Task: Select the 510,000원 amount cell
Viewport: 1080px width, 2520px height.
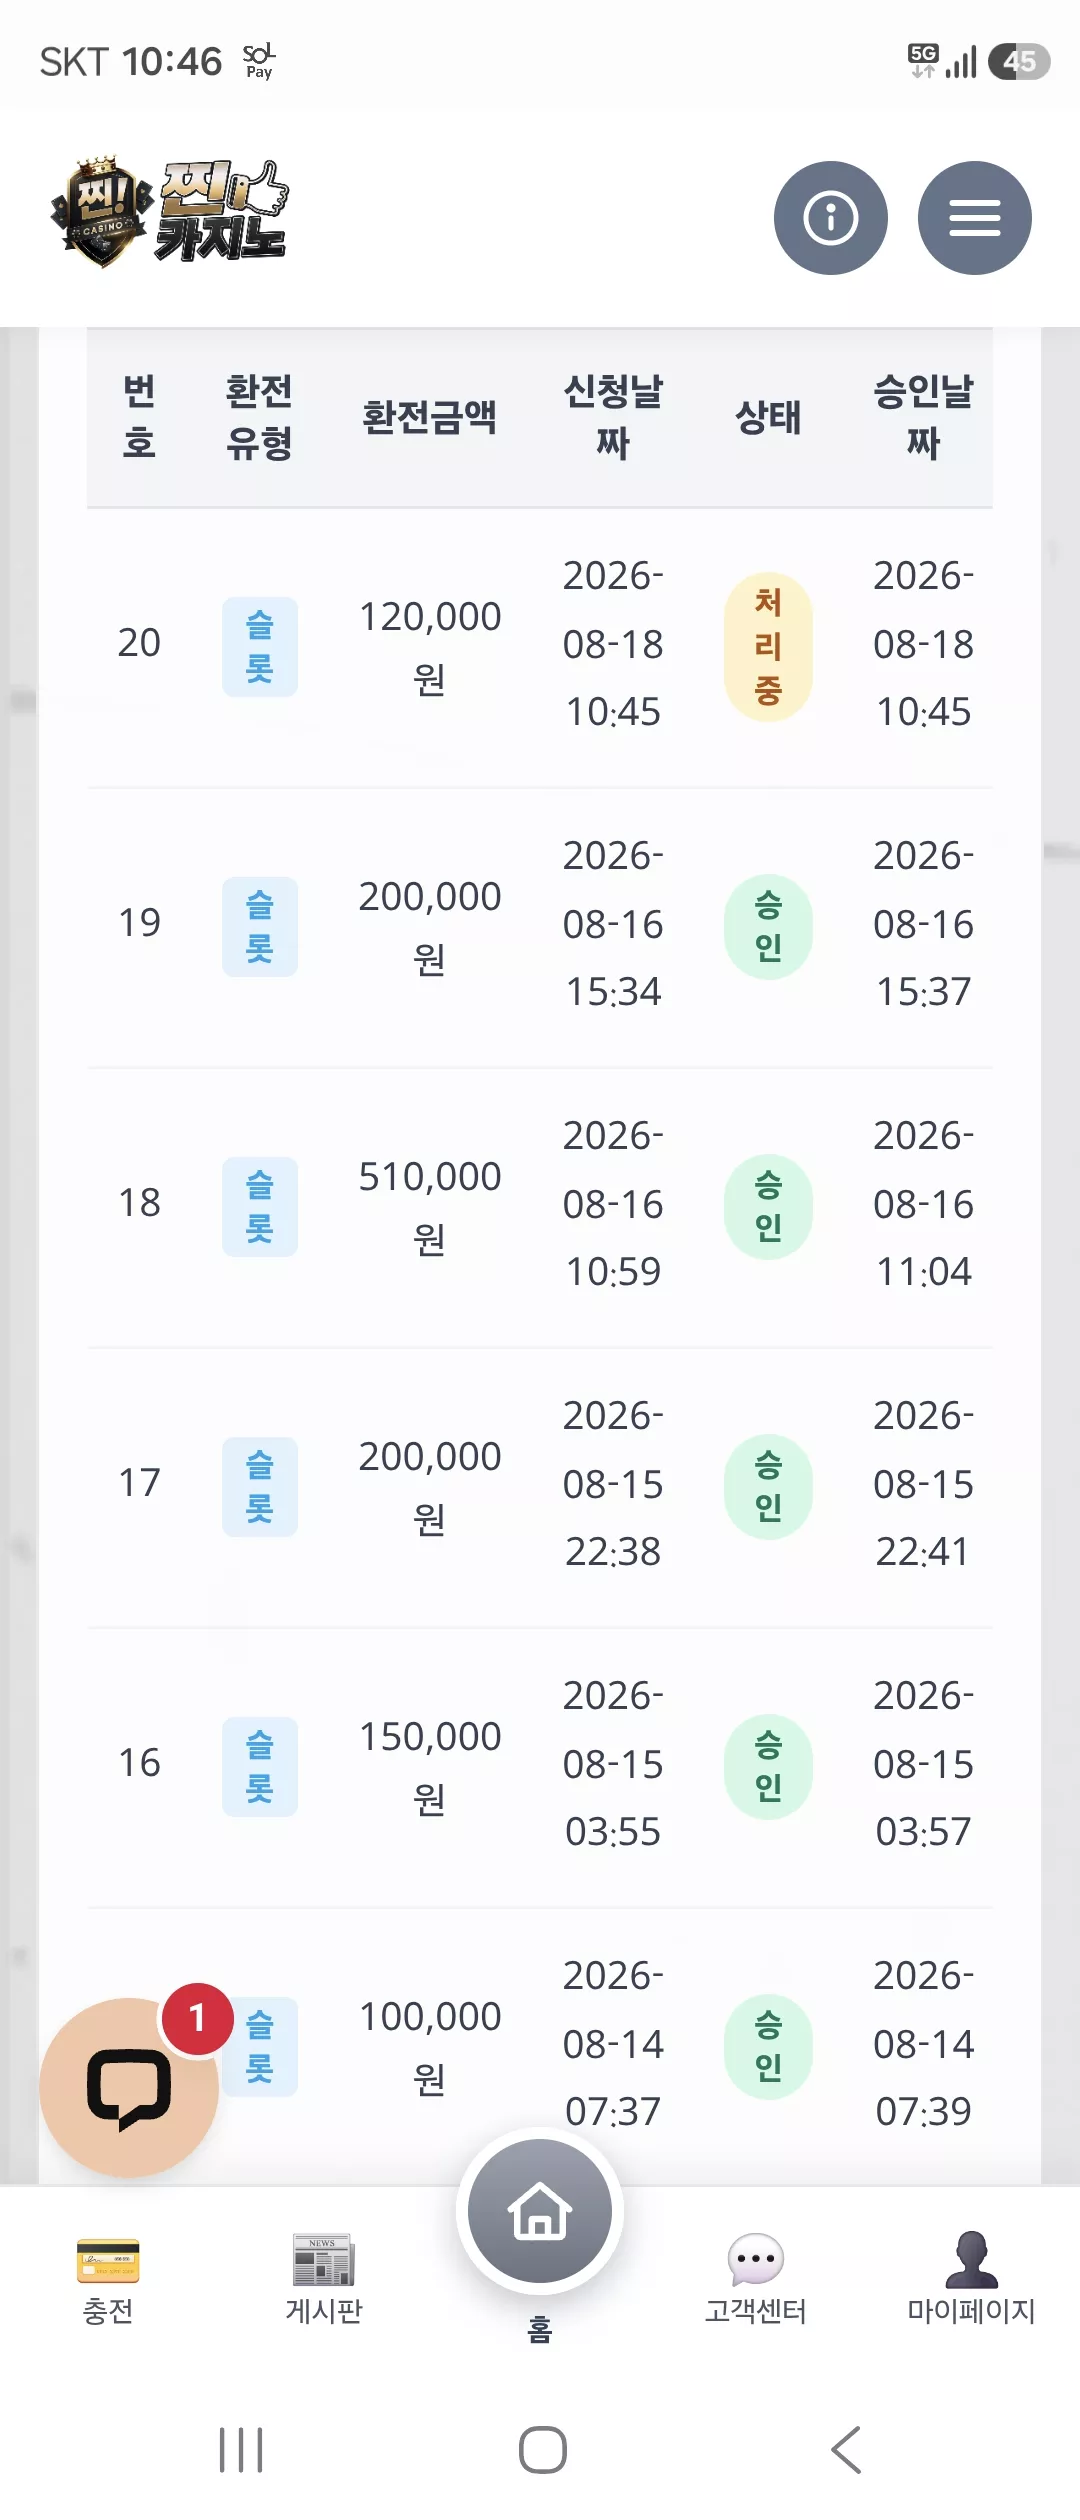Action: (x=430, y=1207)
